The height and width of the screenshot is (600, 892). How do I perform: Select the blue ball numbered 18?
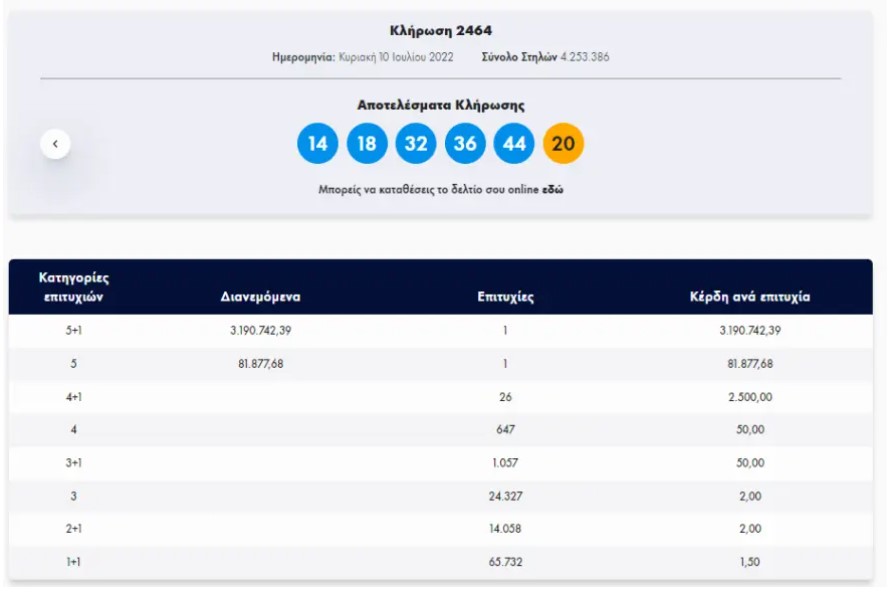point(367,143)
